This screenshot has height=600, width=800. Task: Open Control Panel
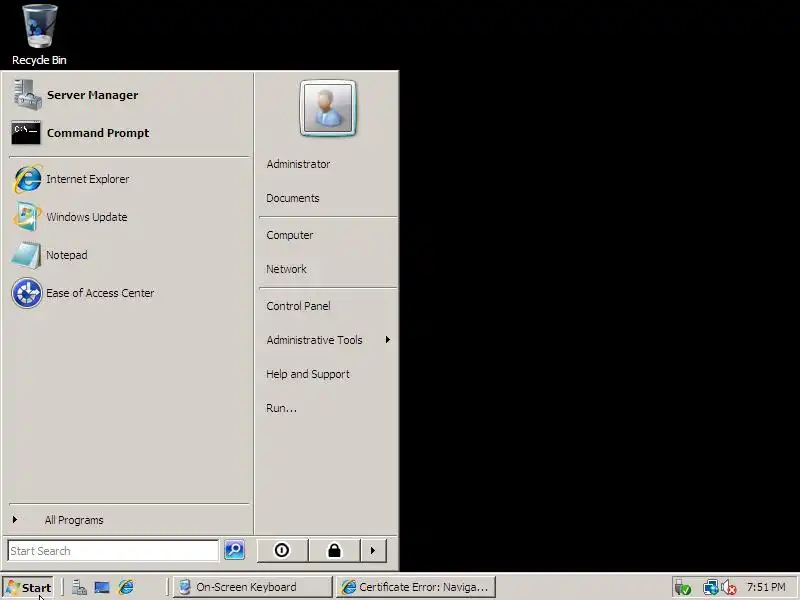328,306
